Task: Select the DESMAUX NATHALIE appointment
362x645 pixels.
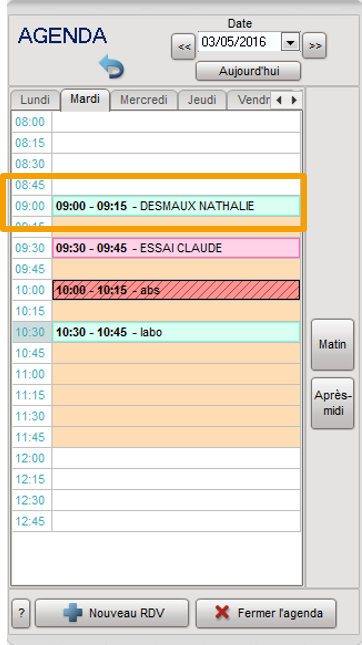Action: (x=176, y=206)
